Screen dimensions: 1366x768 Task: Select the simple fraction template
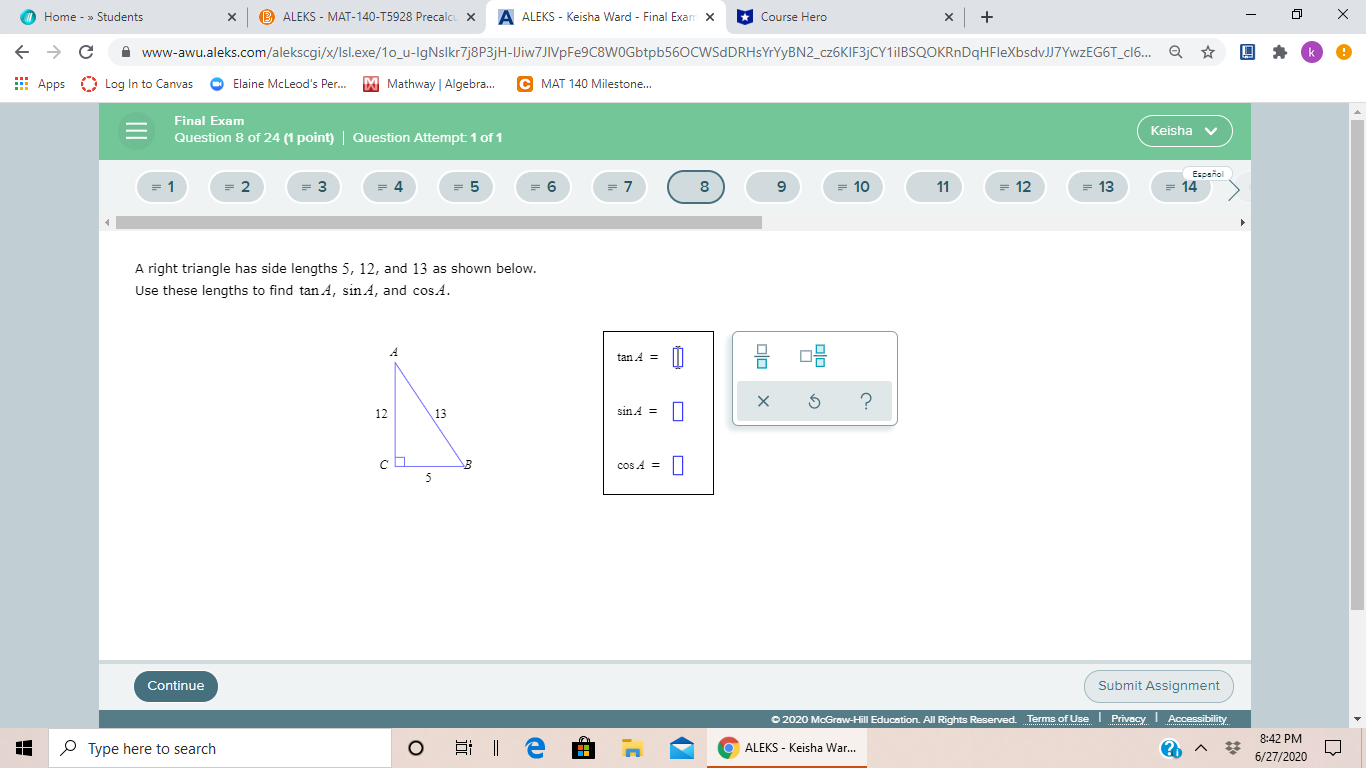tap(762, 356)
